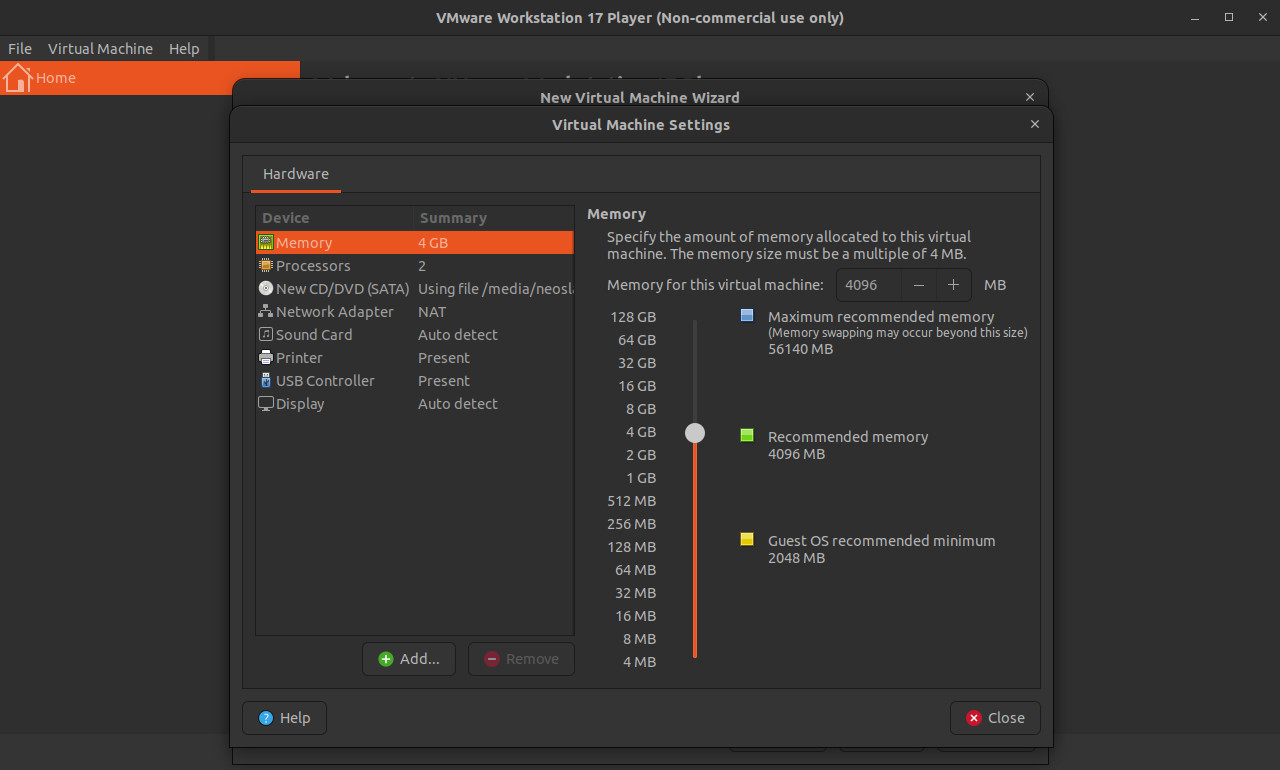Select the Hardware tab

[296, 174]
